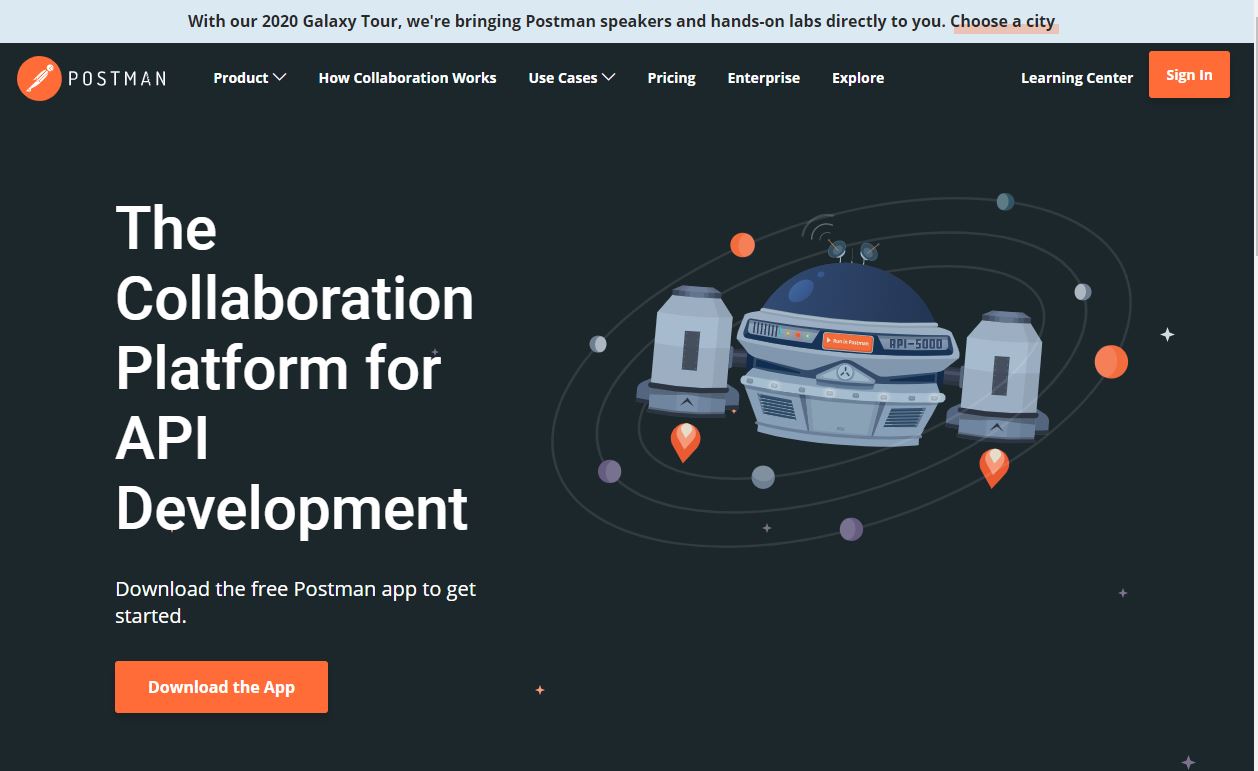Click the Run in Postman button on spaceship
1258x771 pixels.
848,342
